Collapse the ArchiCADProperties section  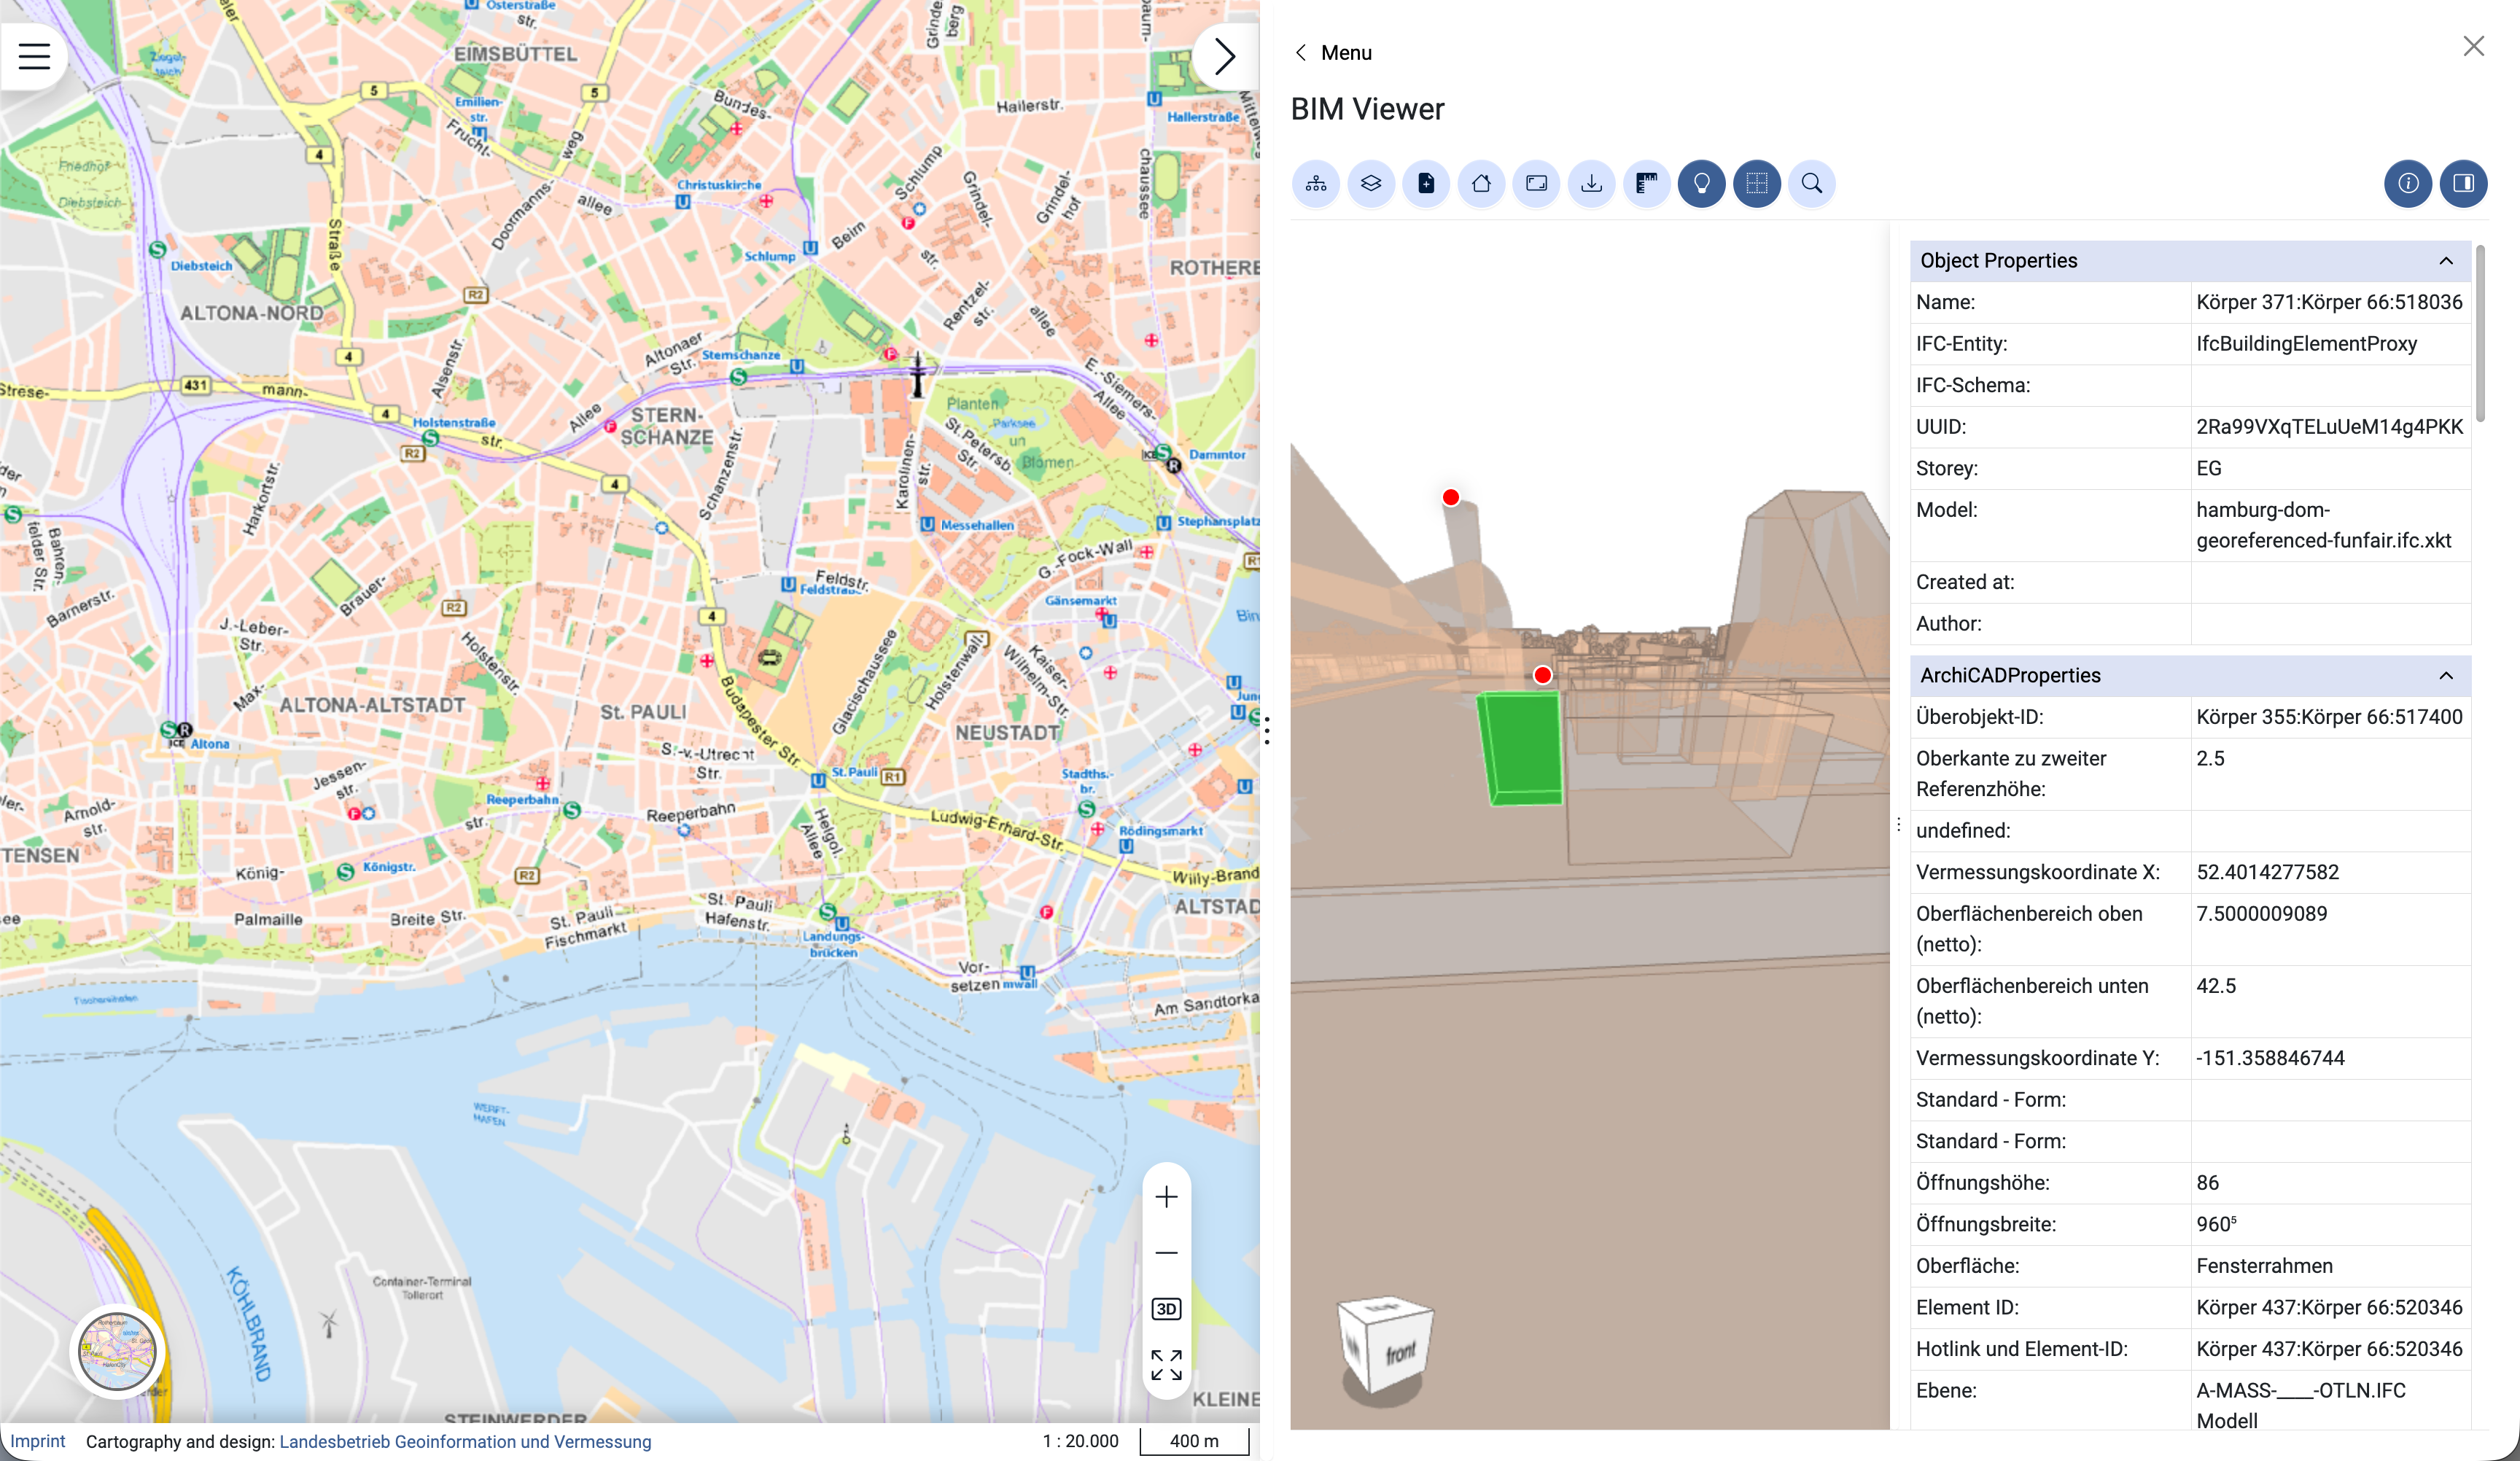[x=2446, y=676]
